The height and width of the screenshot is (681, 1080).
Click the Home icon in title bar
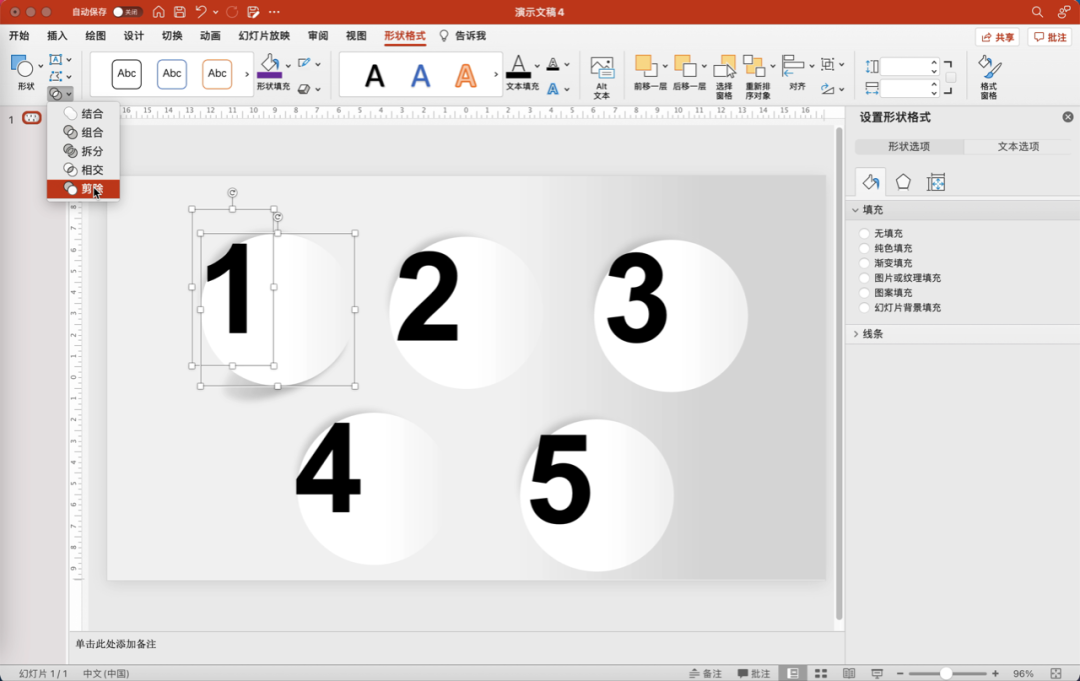pos(158,12)
